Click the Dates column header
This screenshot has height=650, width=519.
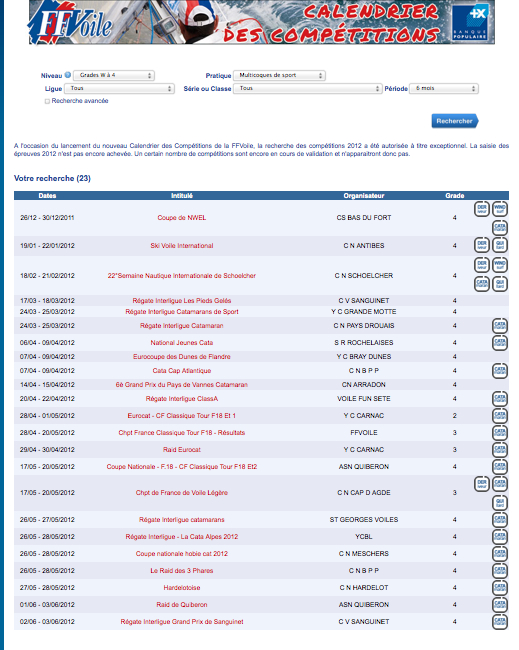47,196
